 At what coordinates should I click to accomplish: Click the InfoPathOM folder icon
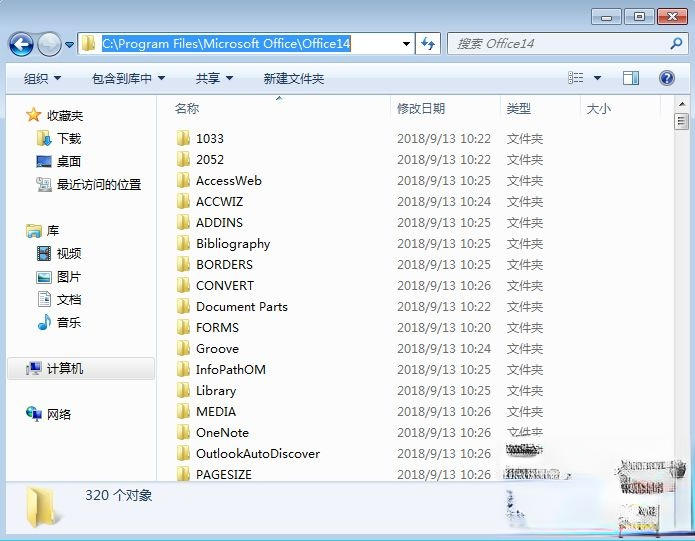tap(183, 369)
